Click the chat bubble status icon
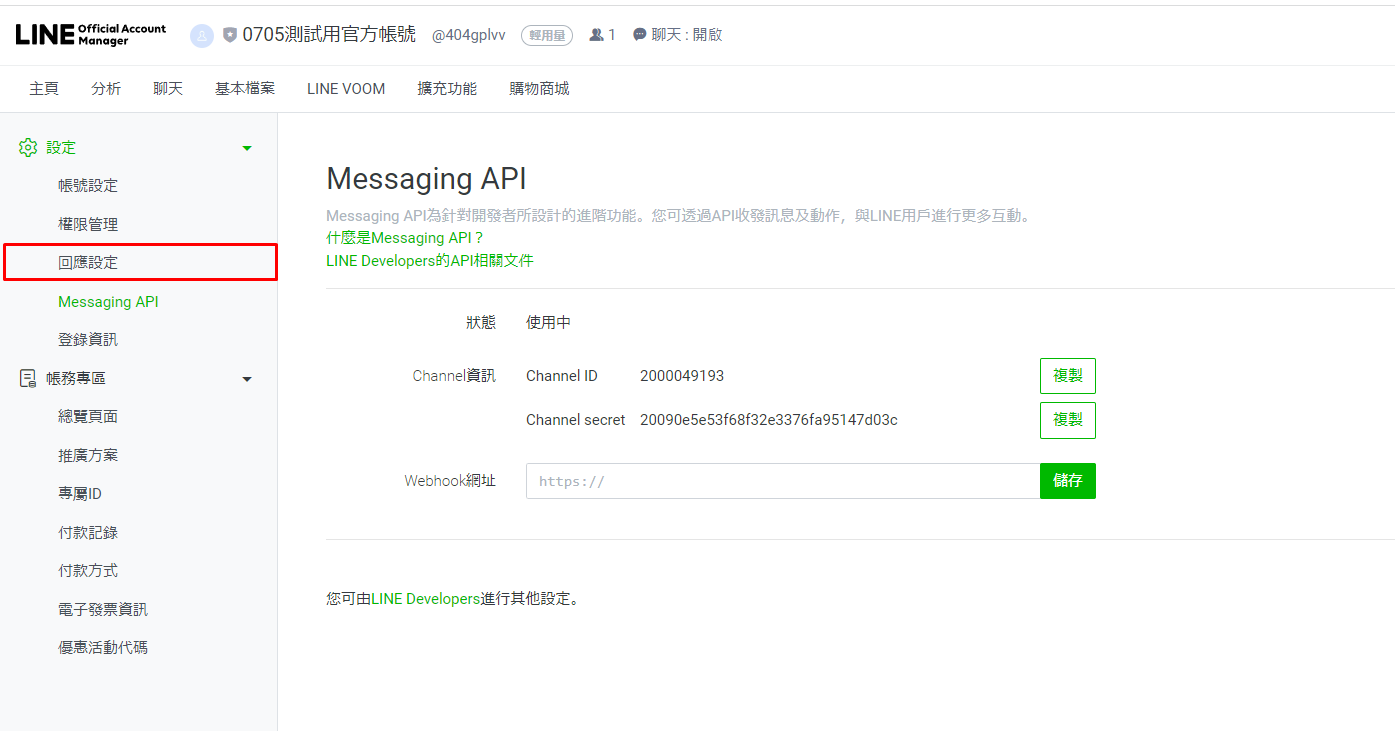1395x731 pixels. (640, 35)
